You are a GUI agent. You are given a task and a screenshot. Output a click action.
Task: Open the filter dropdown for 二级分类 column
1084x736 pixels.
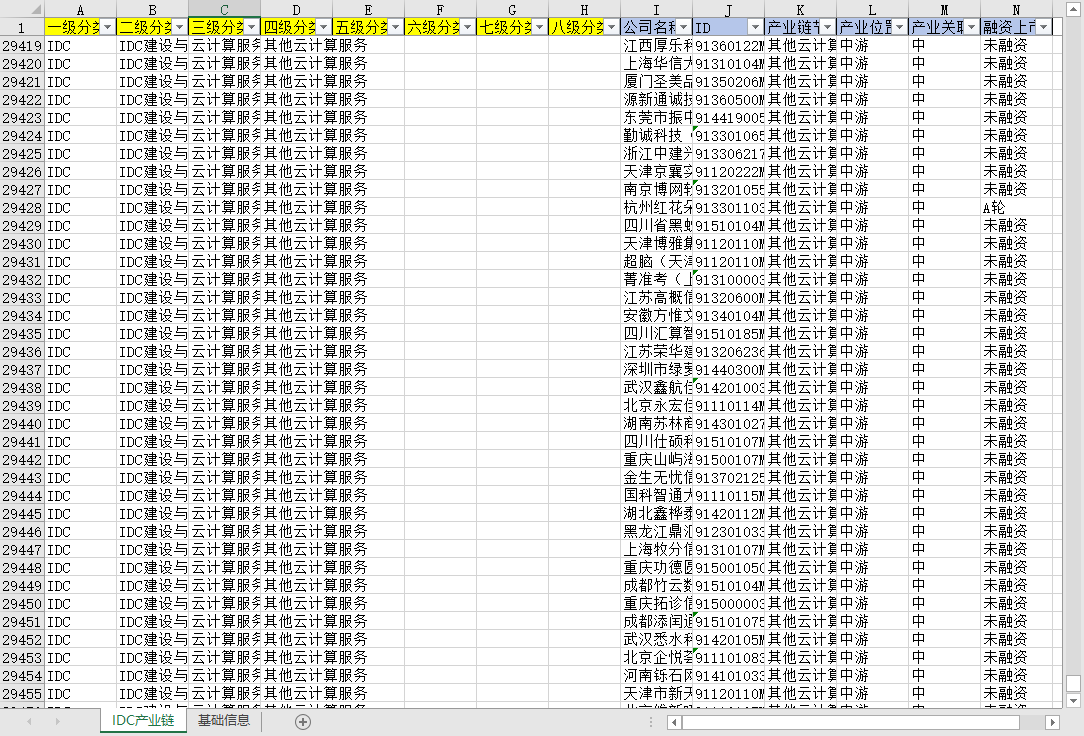179,27
